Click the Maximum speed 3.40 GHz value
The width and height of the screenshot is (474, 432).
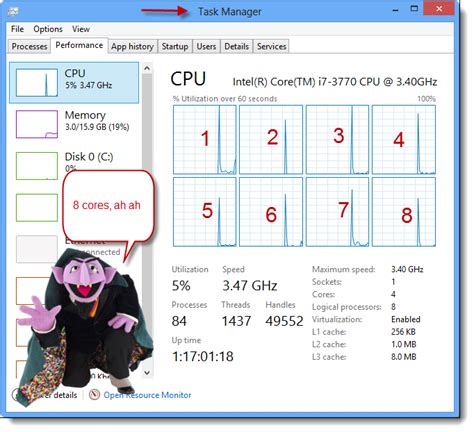[x=407, y=269]
